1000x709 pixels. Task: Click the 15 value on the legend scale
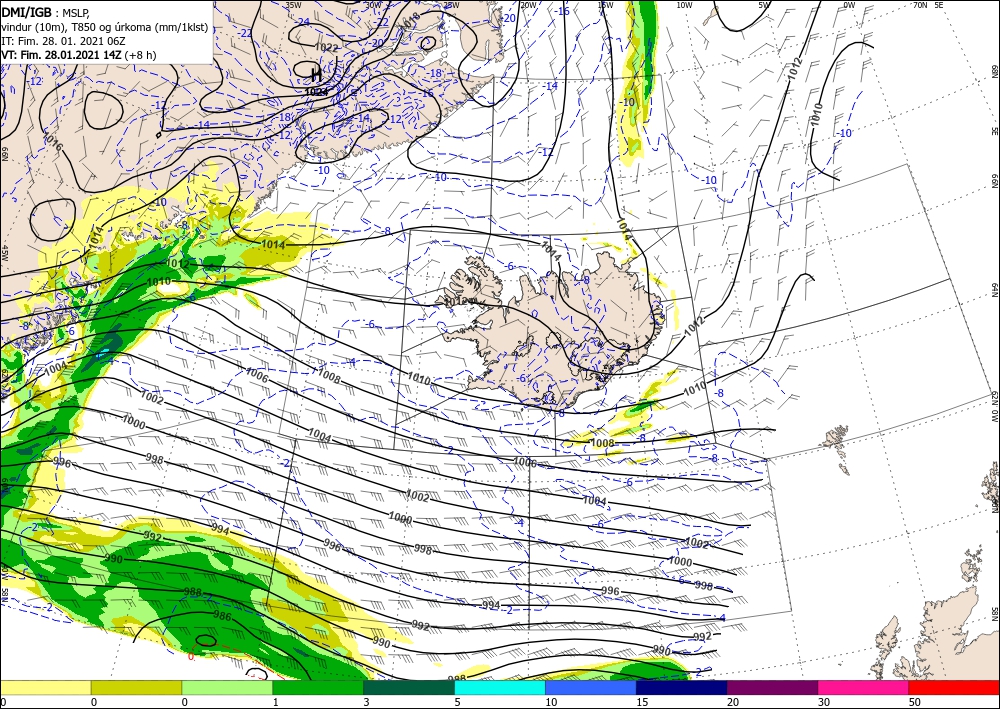pyautogui.click(x=642, y=702)
